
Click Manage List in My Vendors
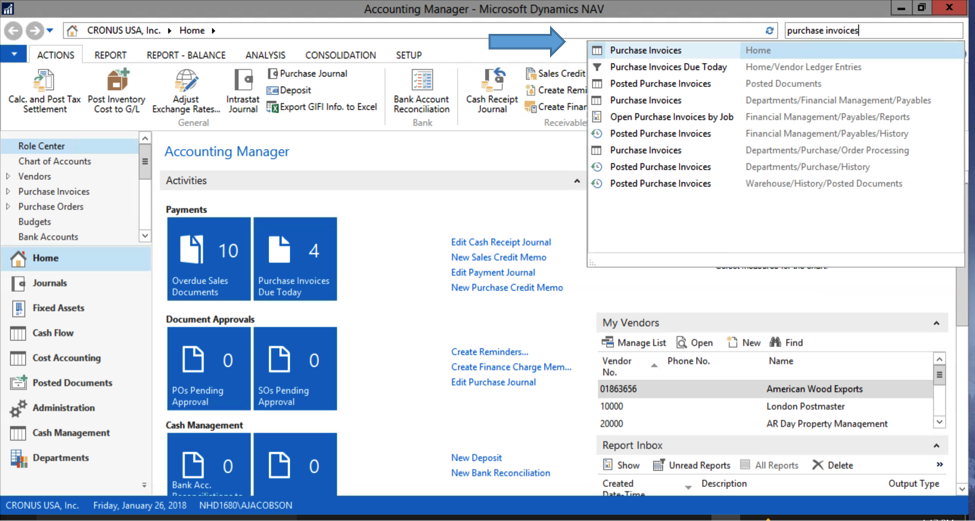(634, 343)
